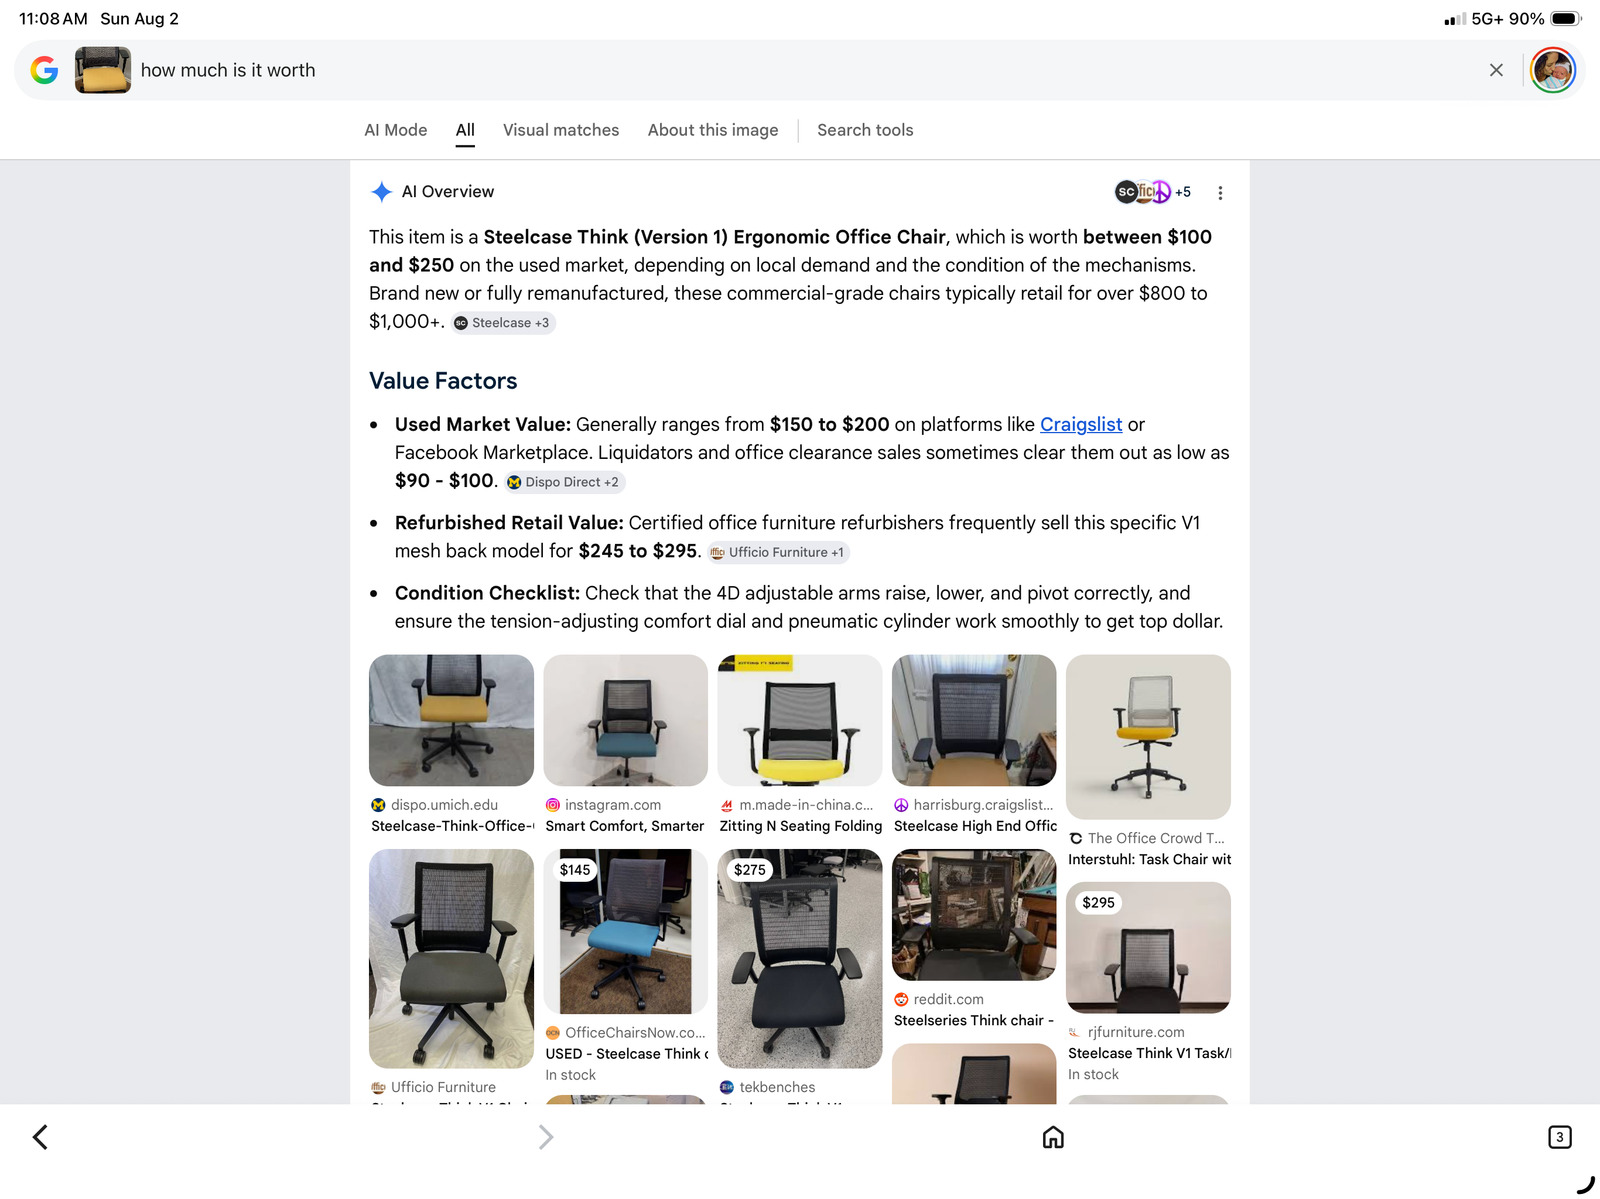Open 'Interstuhl: Task Chair' result link
Image resolution: width=1600 pixels, height=1199 pixels.
click(x=1150, y=859)
